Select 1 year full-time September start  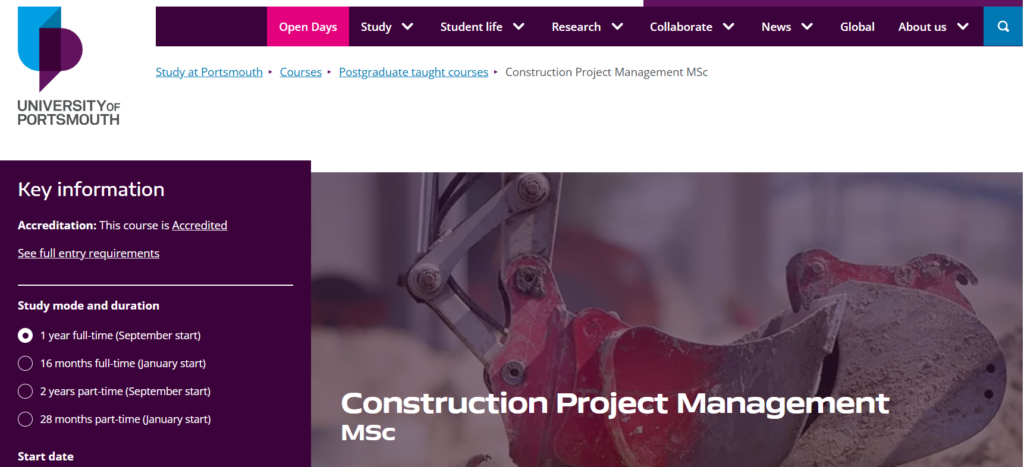(x=25, y=336)
